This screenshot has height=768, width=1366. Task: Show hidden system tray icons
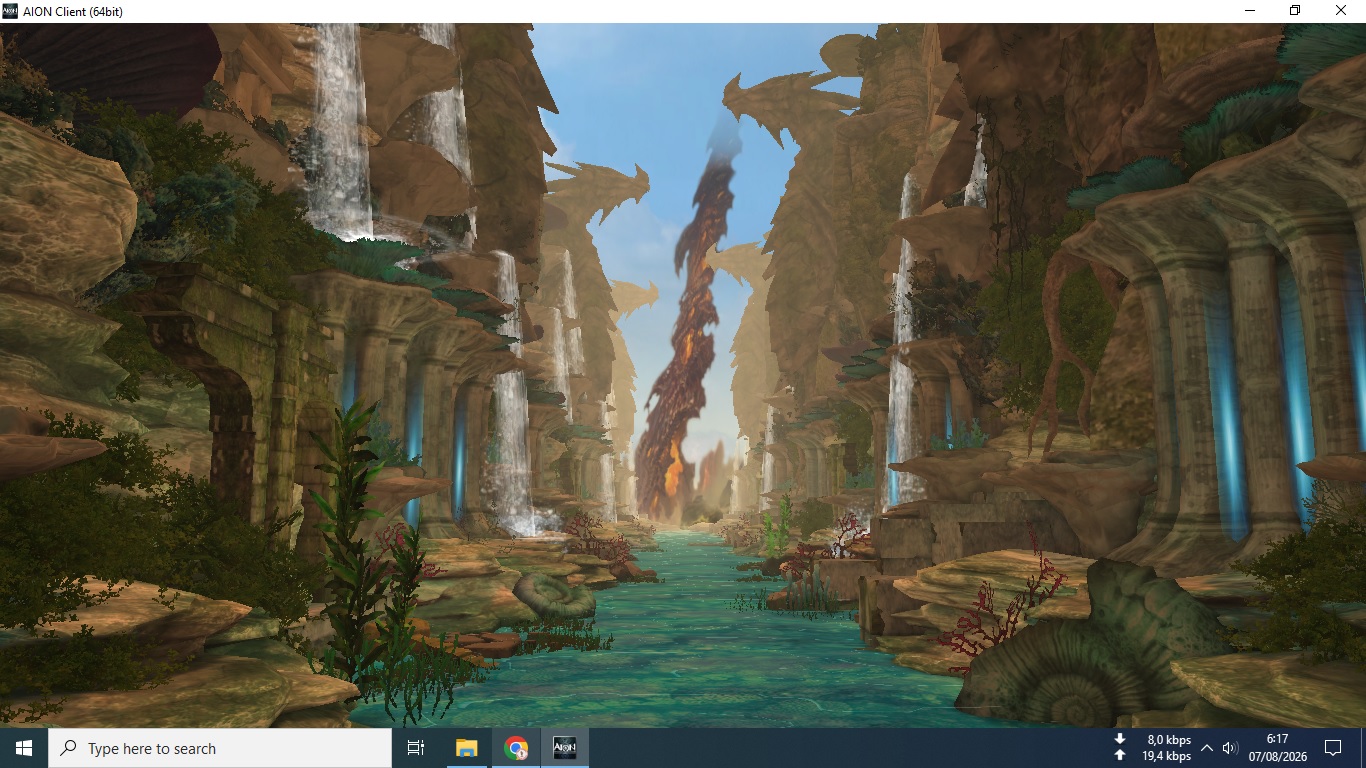point(1206,748)
